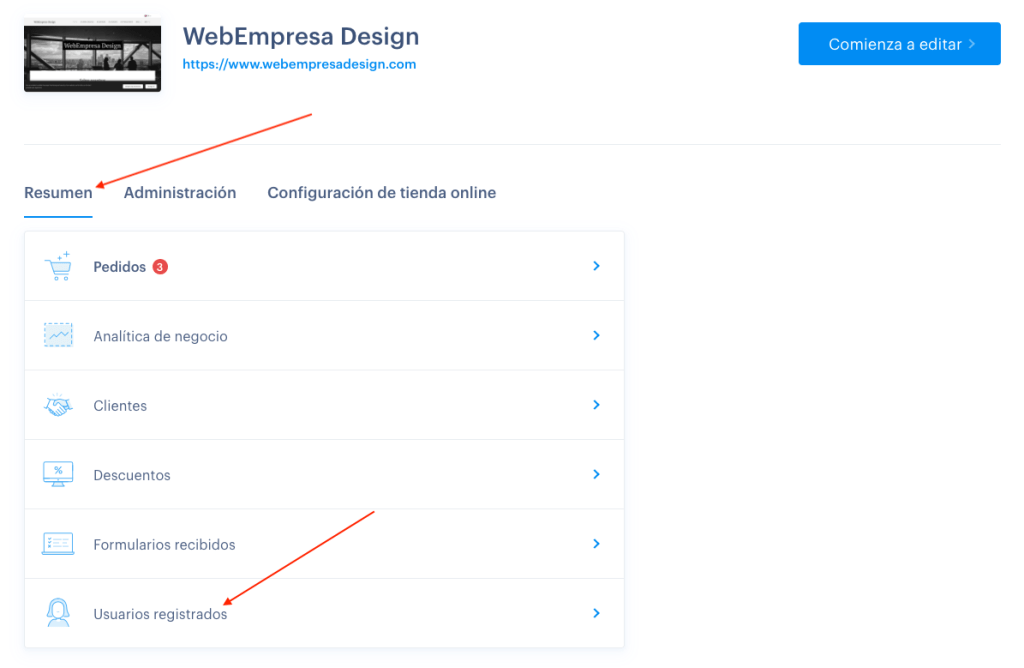Click the red 3 badge on Pedidos
The width and height of the screenshot is (1024, 668).
(160, 266)
